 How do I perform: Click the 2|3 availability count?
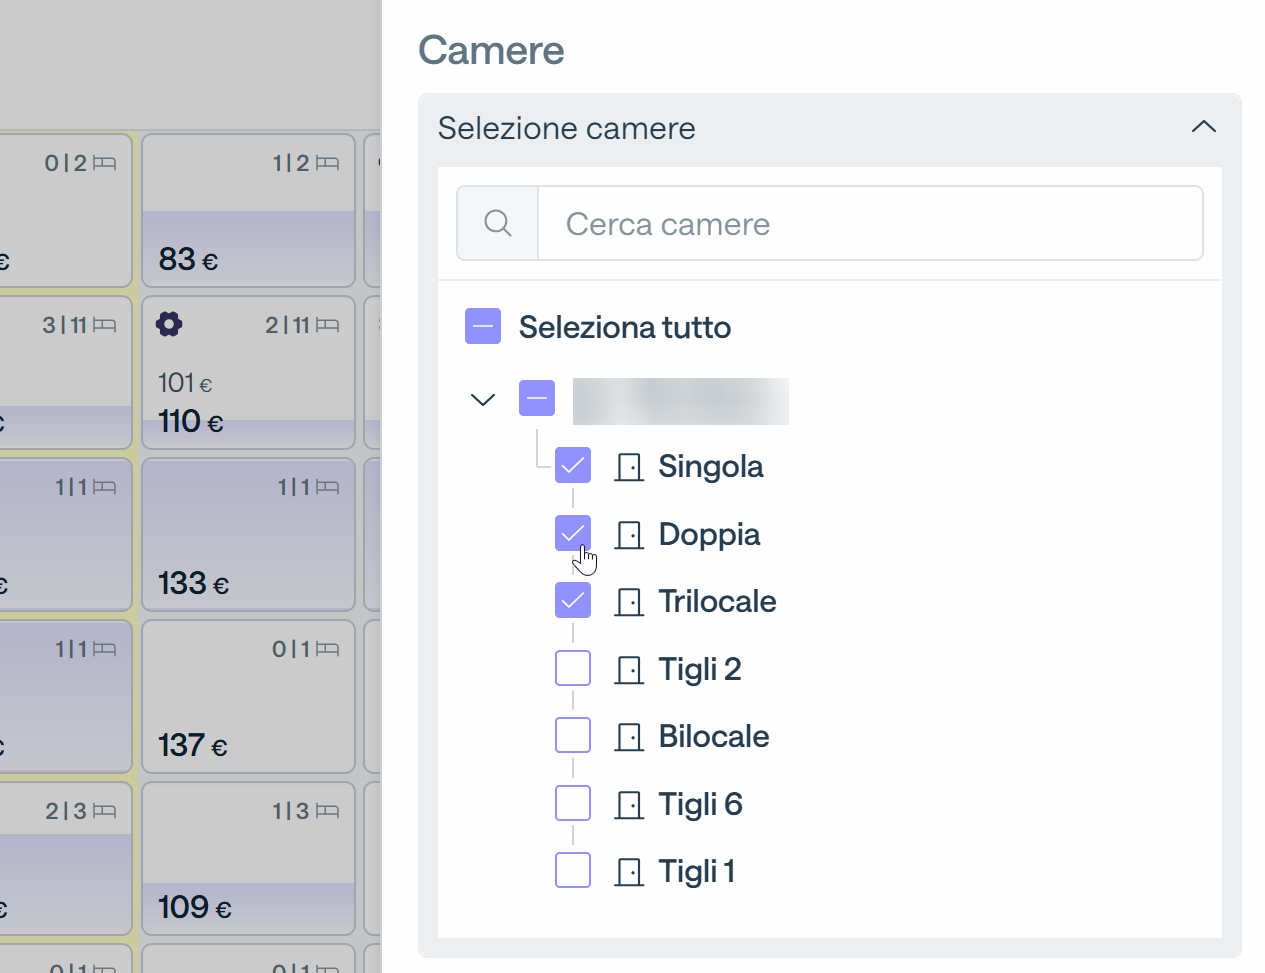pos(66,811)
